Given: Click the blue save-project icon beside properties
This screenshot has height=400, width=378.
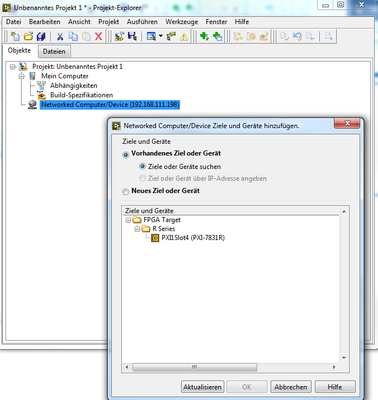Looking at the screenshot, I should 132,36.
